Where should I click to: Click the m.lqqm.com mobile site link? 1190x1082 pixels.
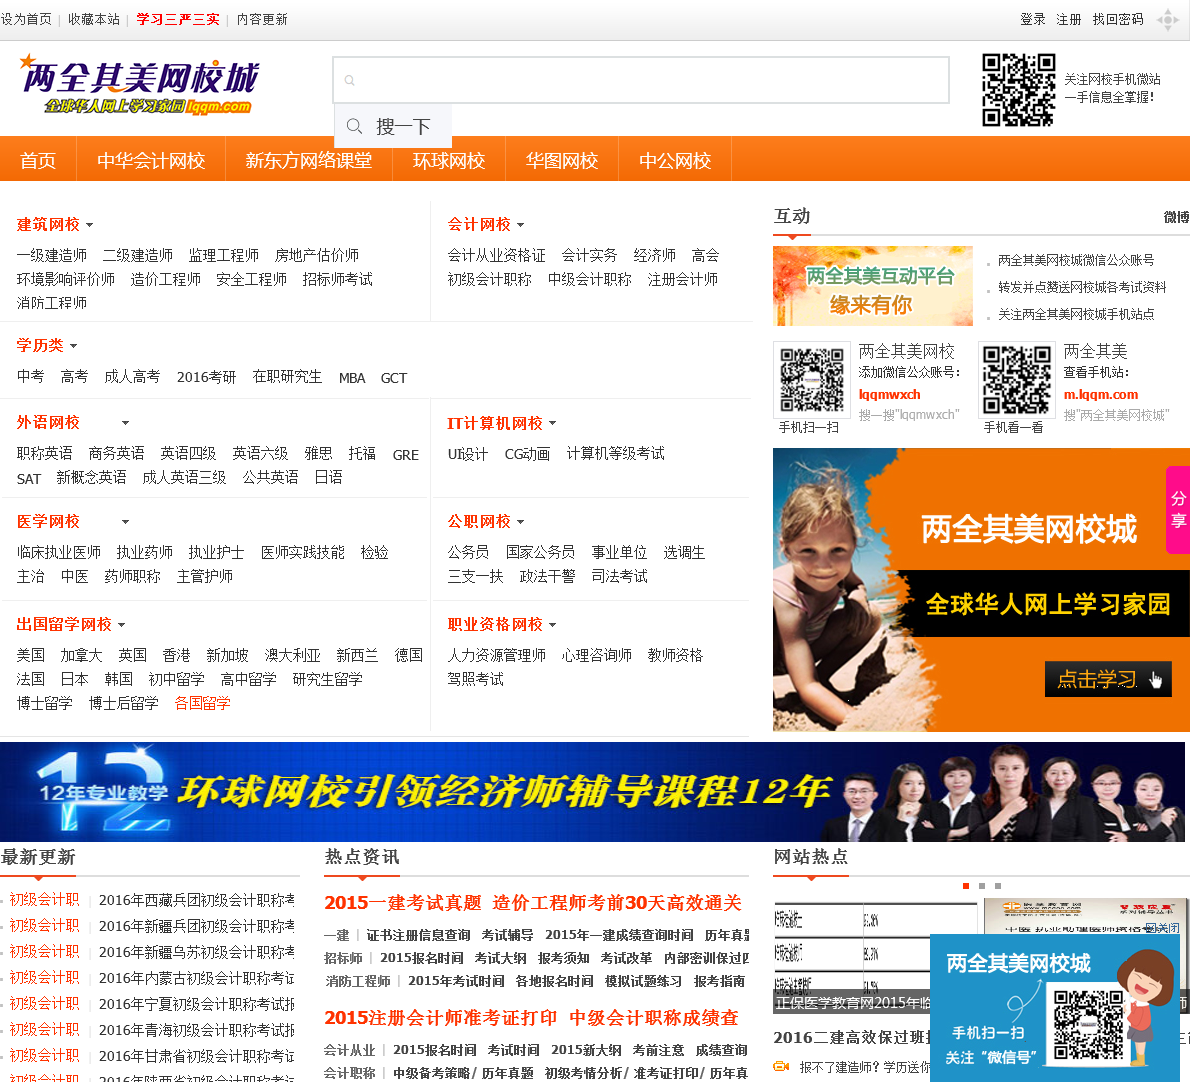click(1100, 395)
